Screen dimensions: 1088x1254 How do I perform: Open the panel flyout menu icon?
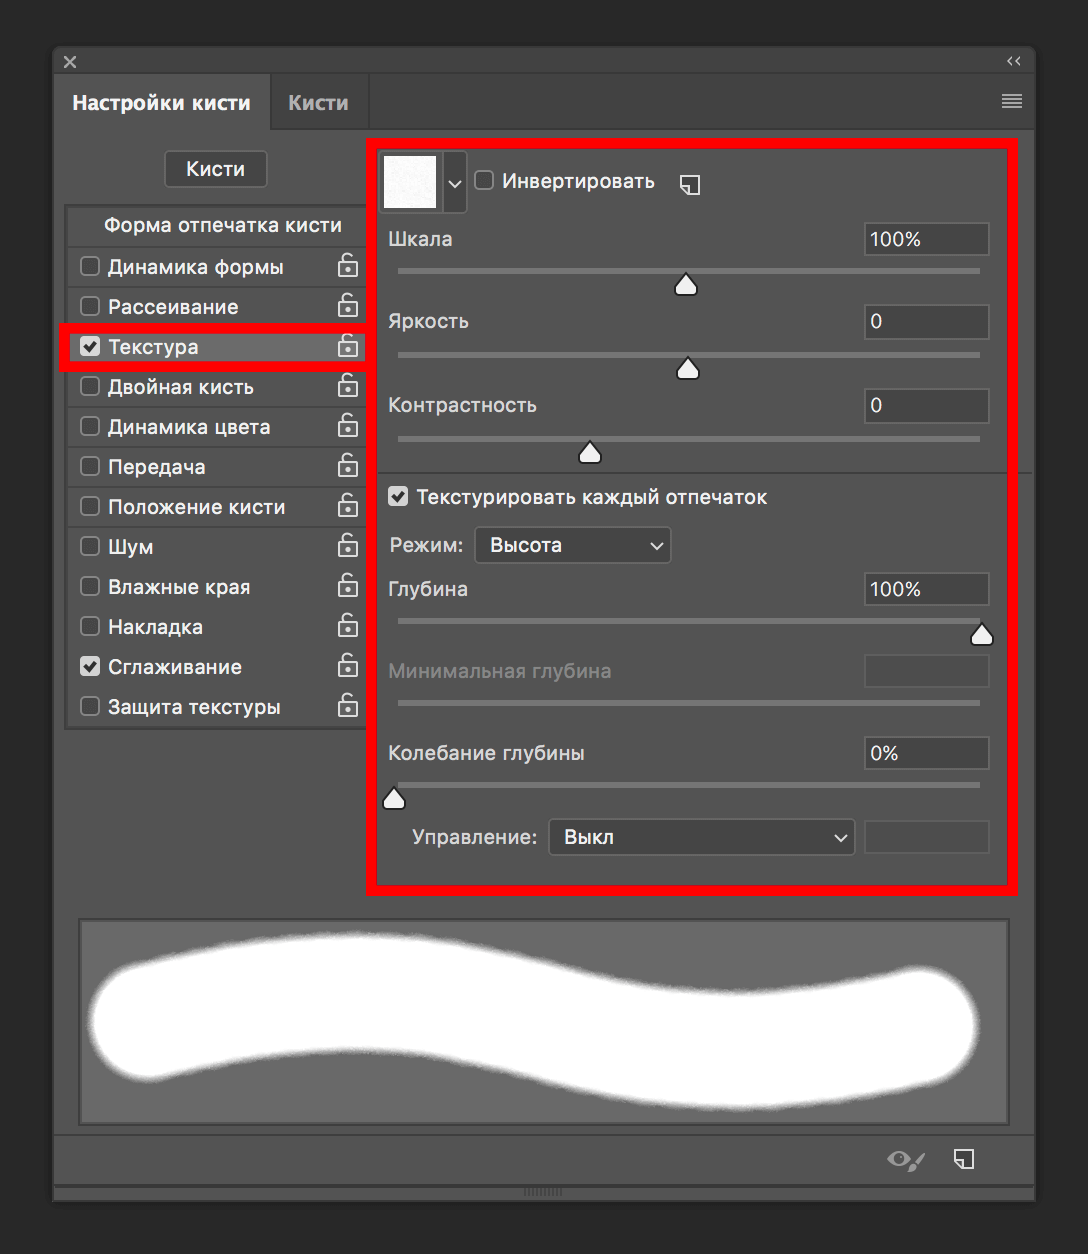pos(1011,101)
